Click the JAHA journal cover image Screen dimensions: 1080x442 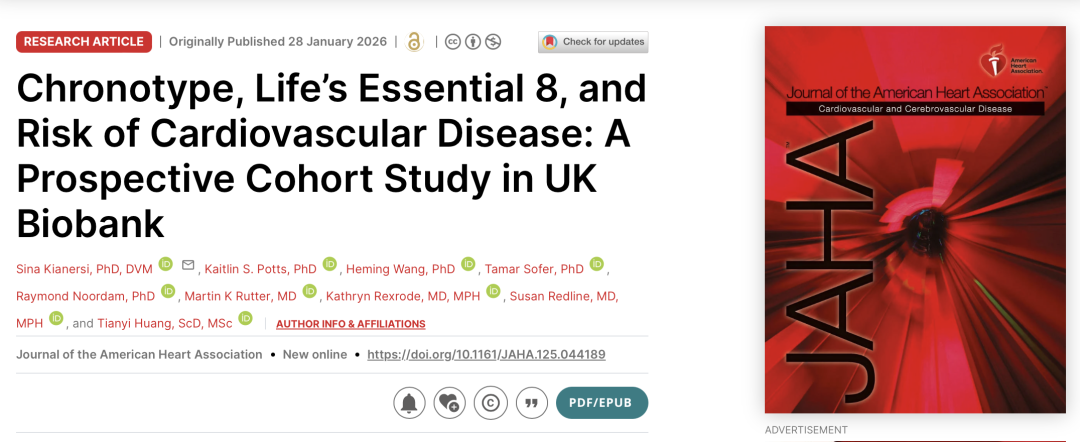point(914,219)
